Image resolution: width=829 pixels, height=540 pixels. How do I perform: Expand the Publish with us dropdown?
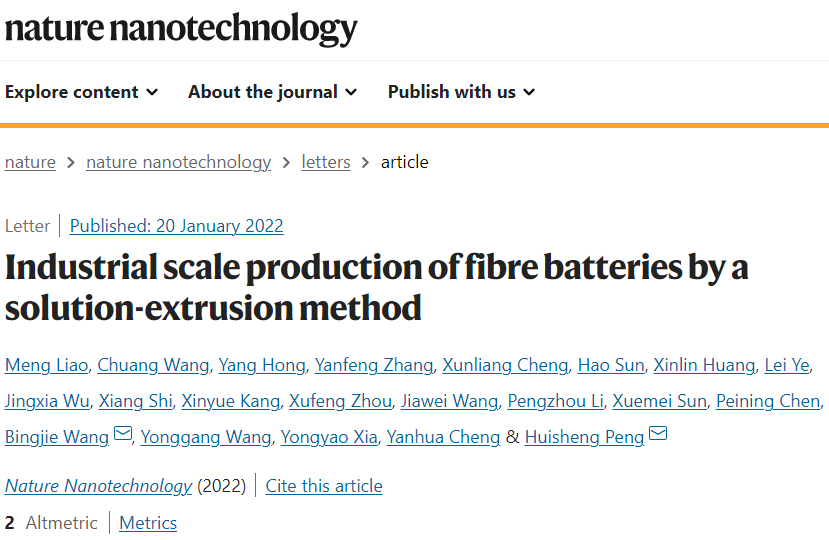tap(461, 92)
